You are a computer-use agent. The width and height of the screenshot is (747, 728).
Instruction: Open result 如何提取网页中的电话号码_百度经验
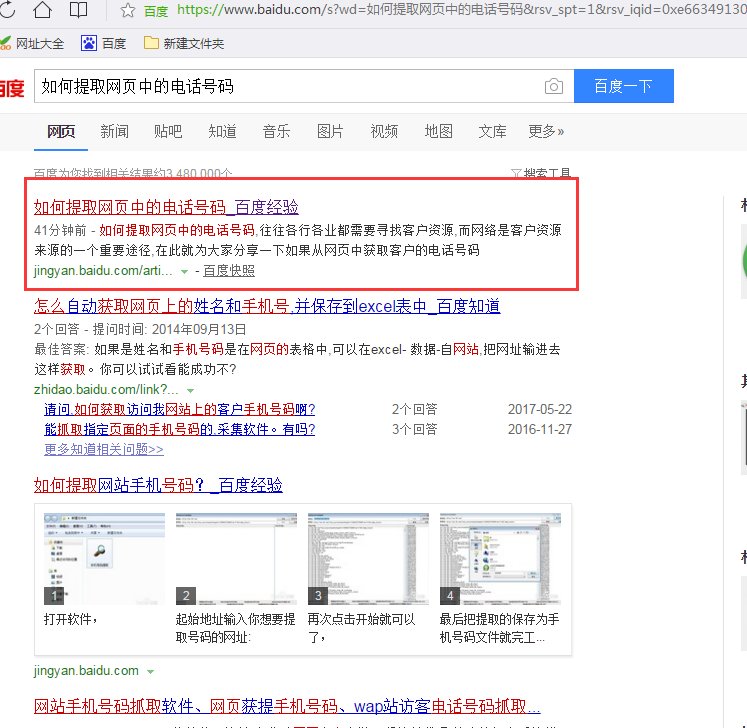tap(166, 207)
